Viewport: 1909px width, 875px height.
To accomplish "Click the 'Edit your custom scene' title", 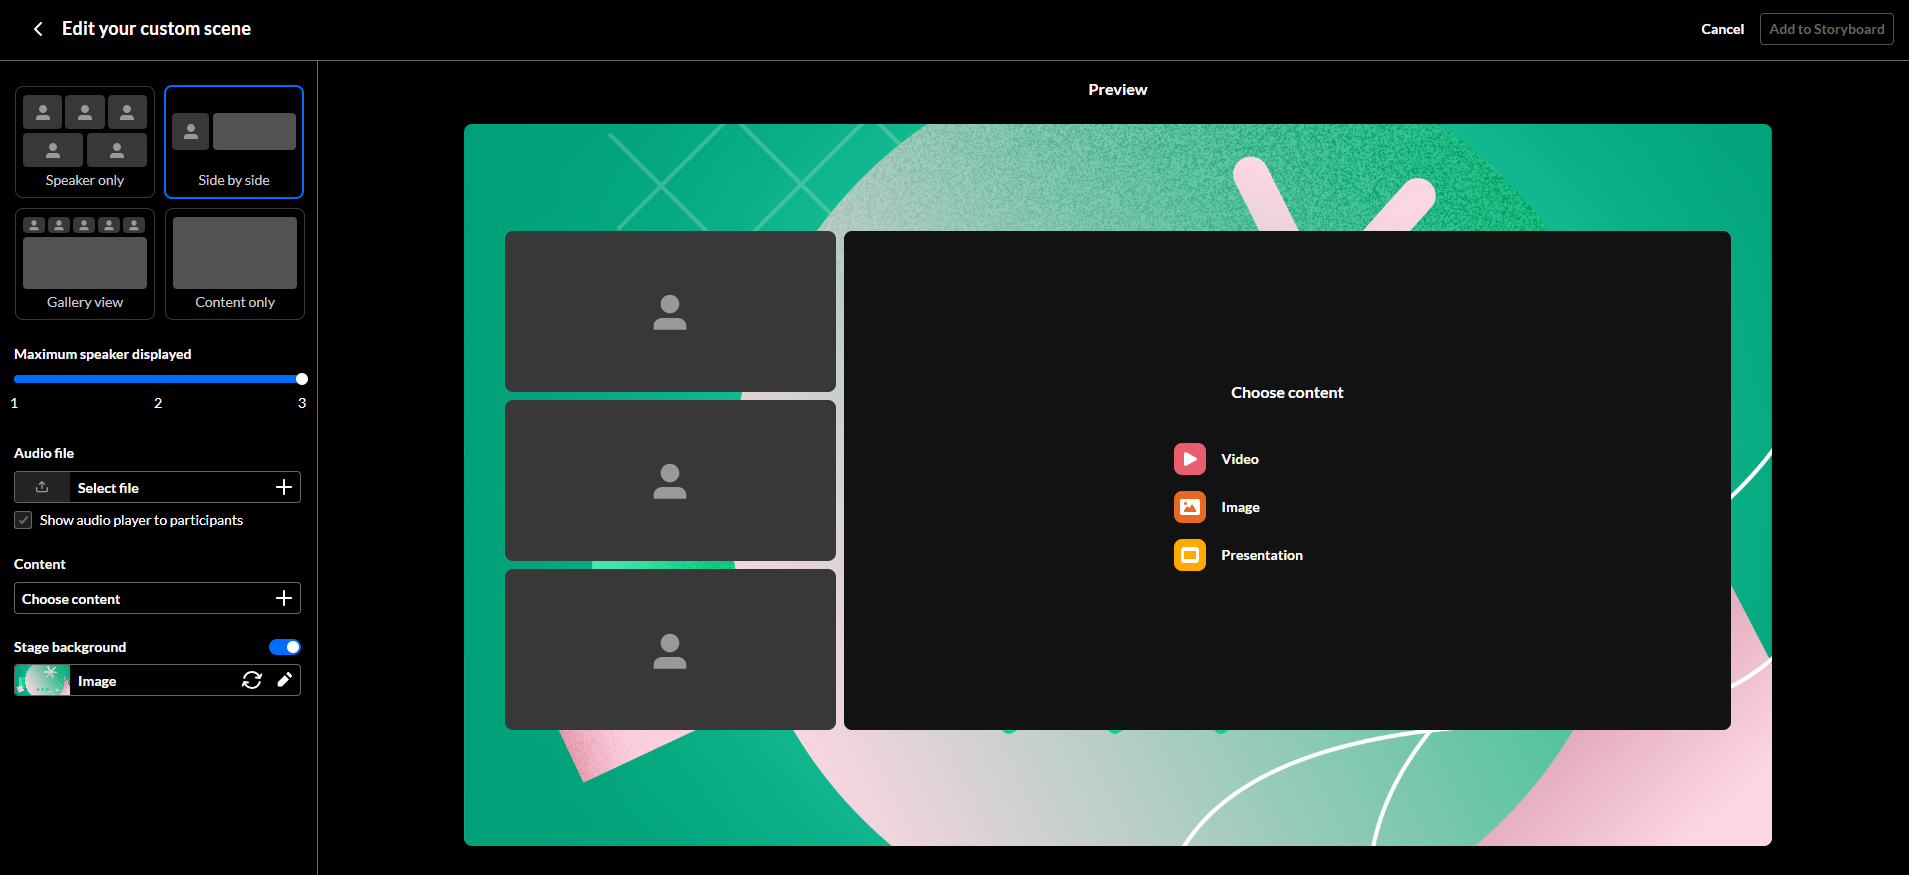I will point(156,29).
